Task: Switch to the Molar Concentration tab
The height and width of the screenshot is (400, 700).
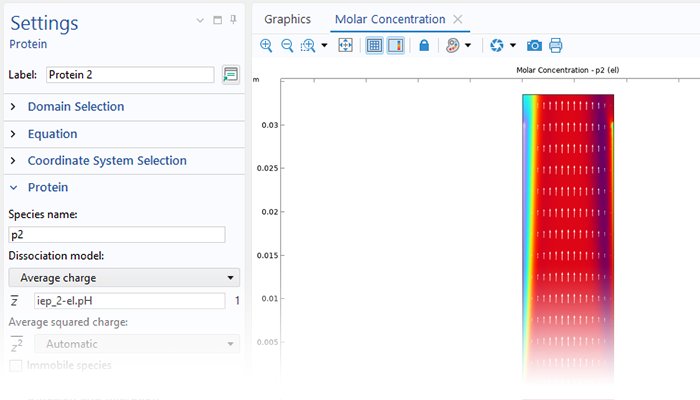Action: pos(390,19)
